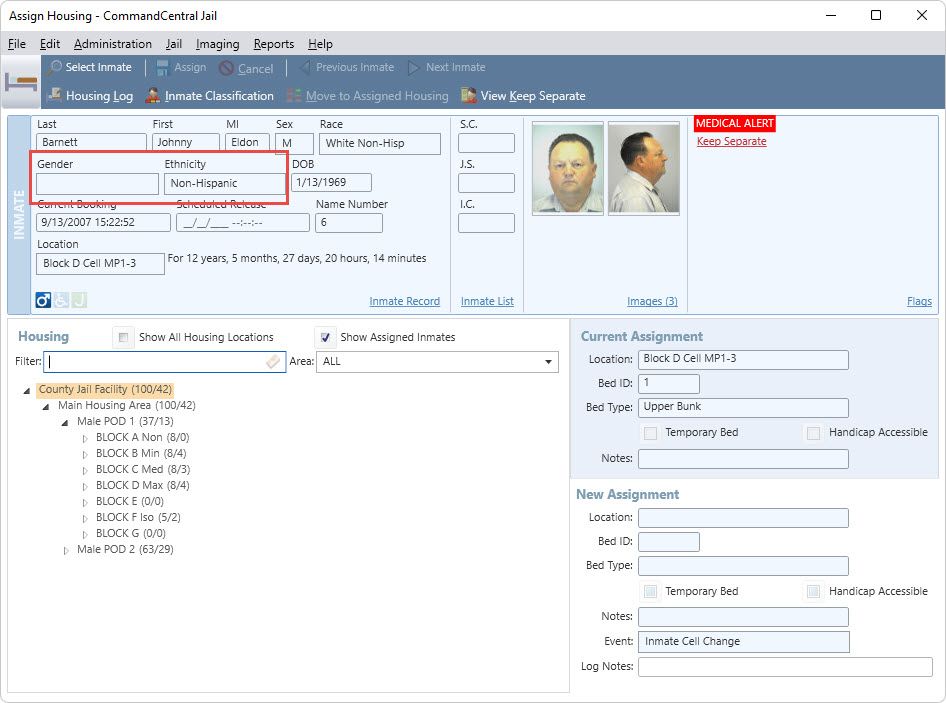This screenshot has height=703, width=946.
Task: Click into the Log Notes field
Action: [785, 667]
